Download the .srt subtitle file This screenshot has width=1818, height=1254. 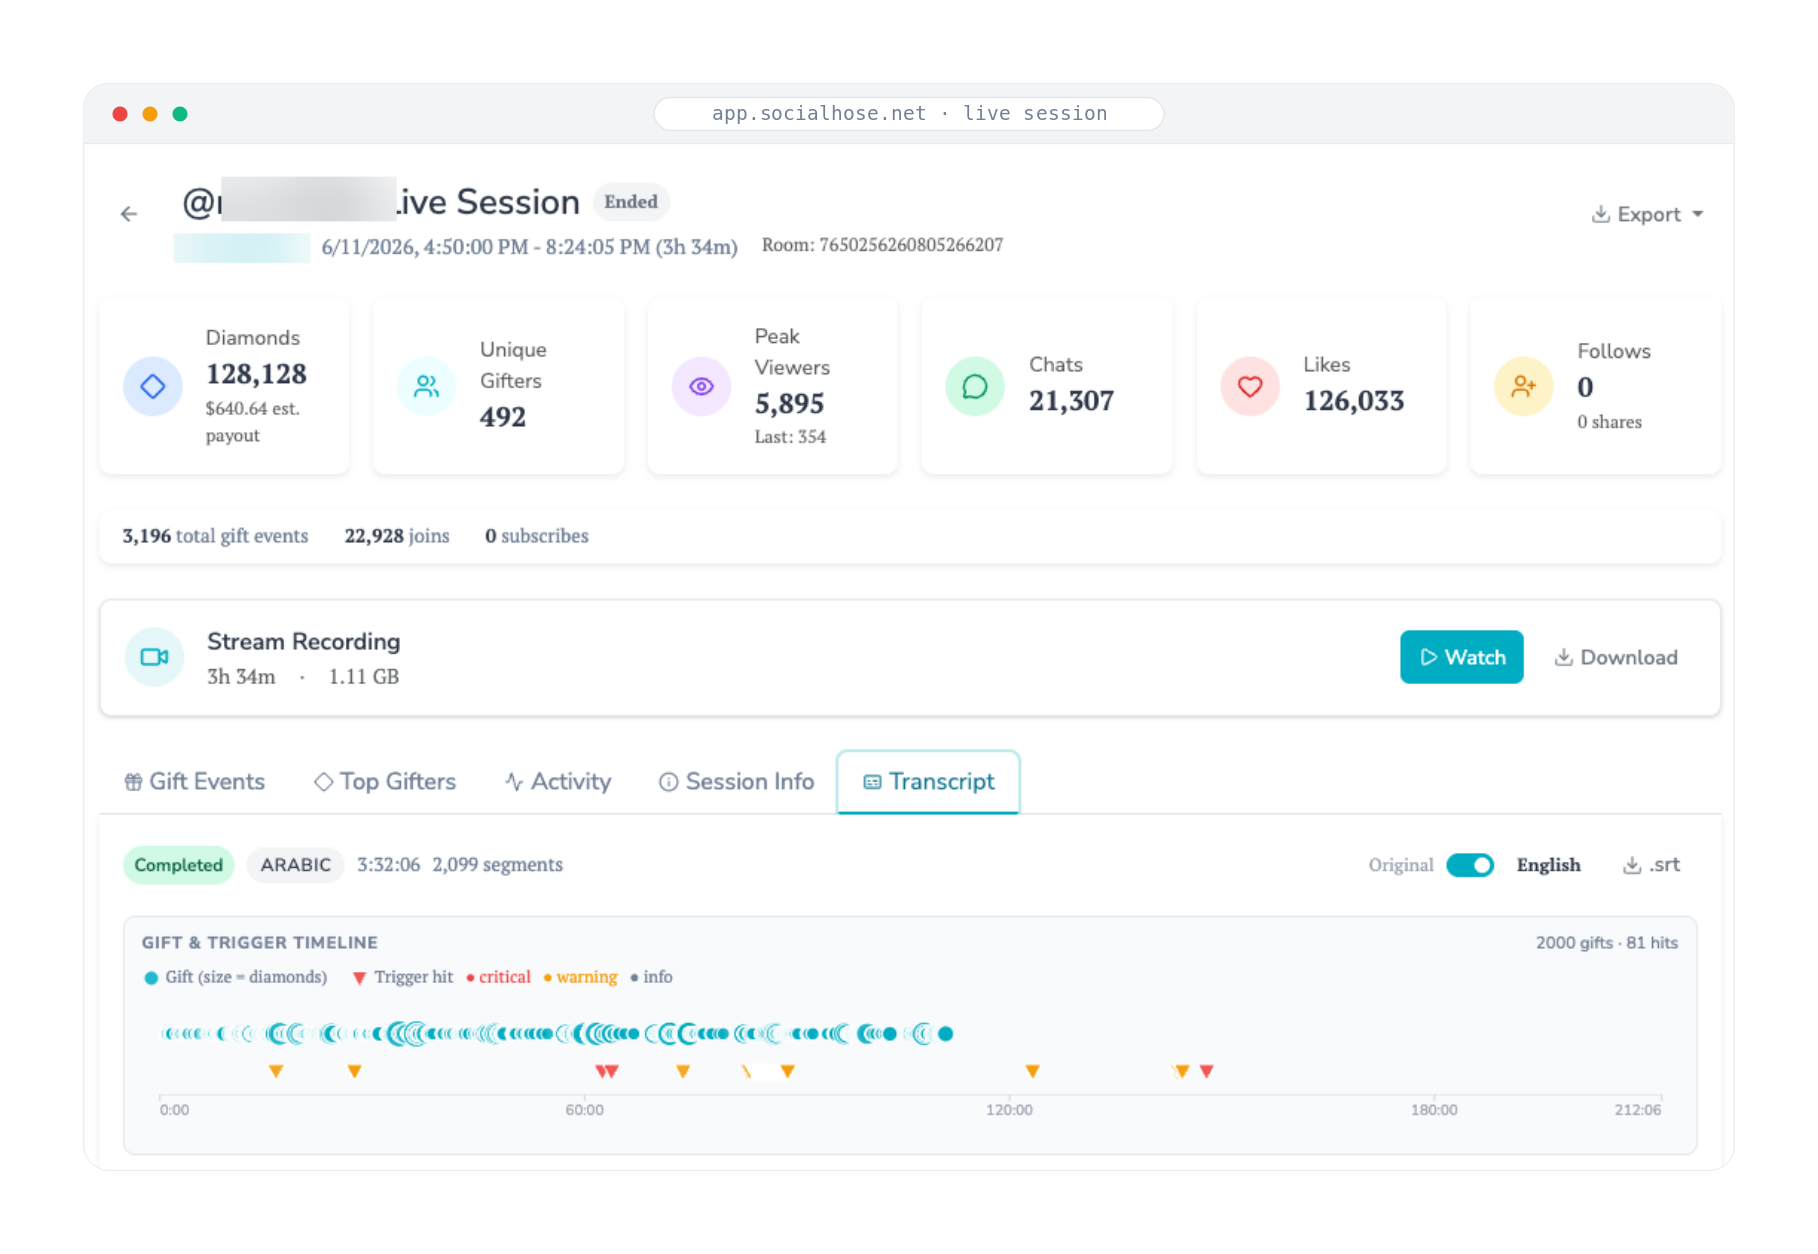coord(1651,865)
